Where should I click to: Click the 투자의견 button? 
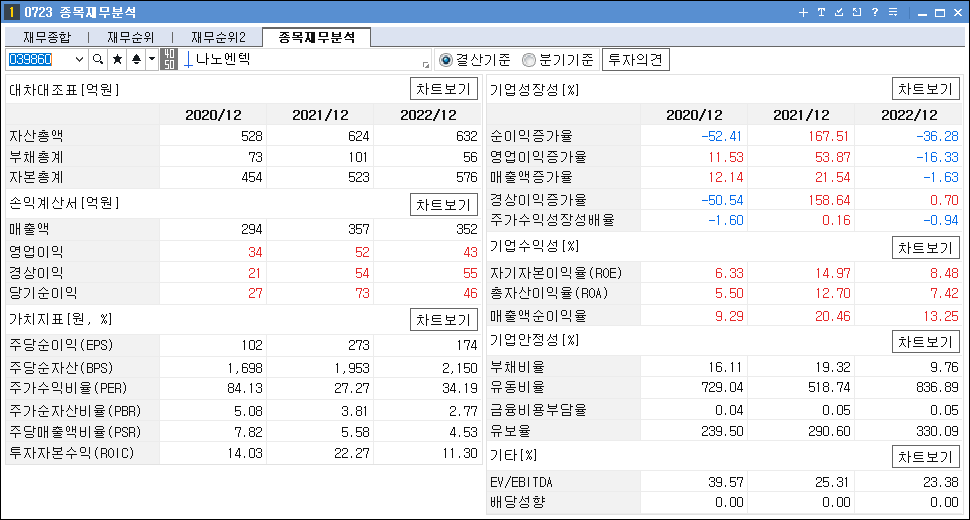pos(635,60)
